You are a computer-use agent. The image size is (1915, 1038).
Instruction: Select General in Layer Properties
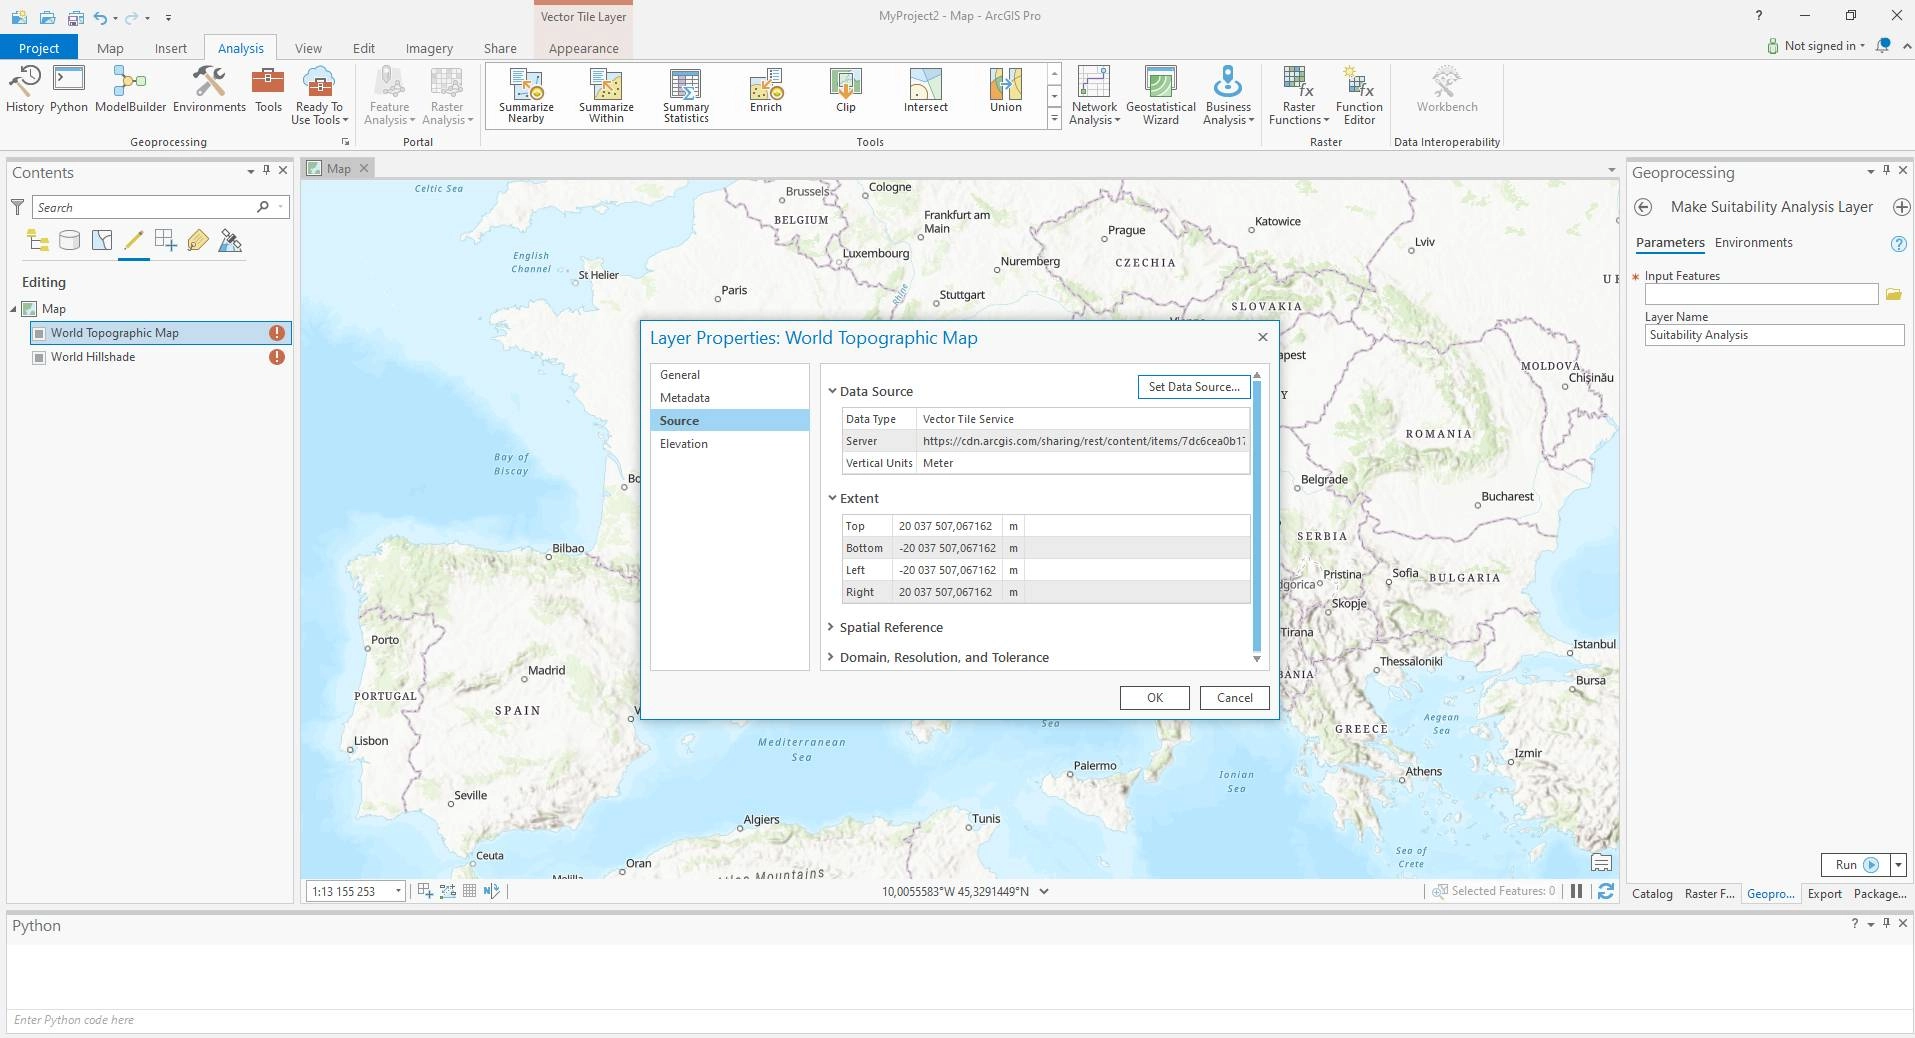(730, 375)
